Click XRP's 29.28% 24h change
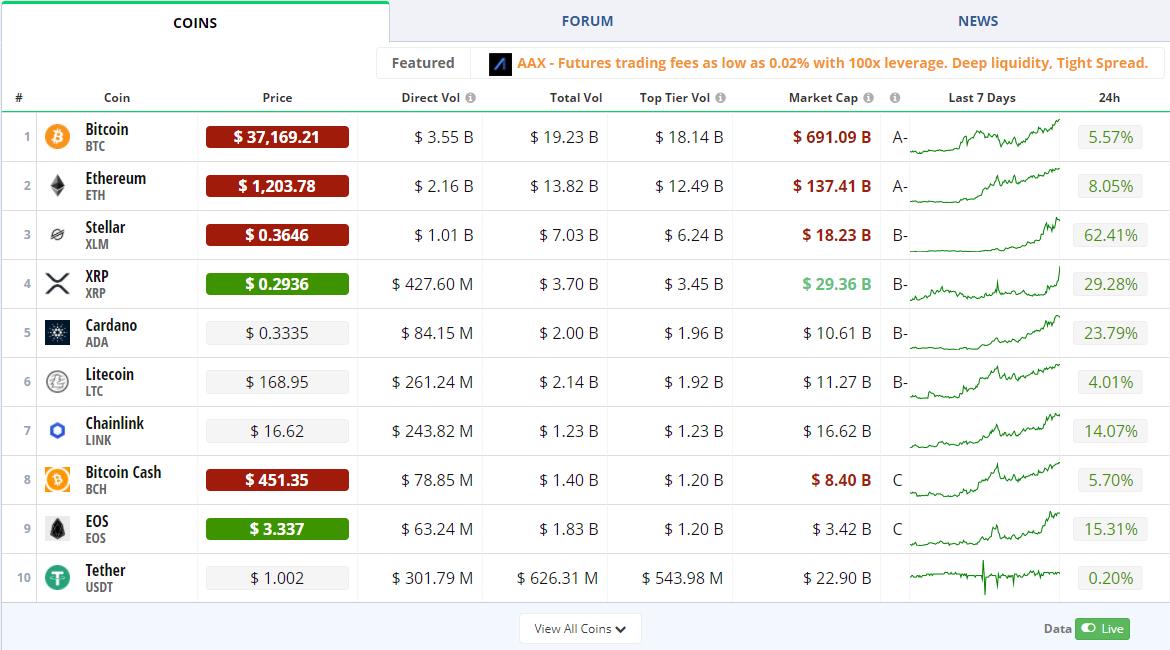The height and width of the screenshot is (650, 1170). pyautogui.click(x=1110, y=284)
